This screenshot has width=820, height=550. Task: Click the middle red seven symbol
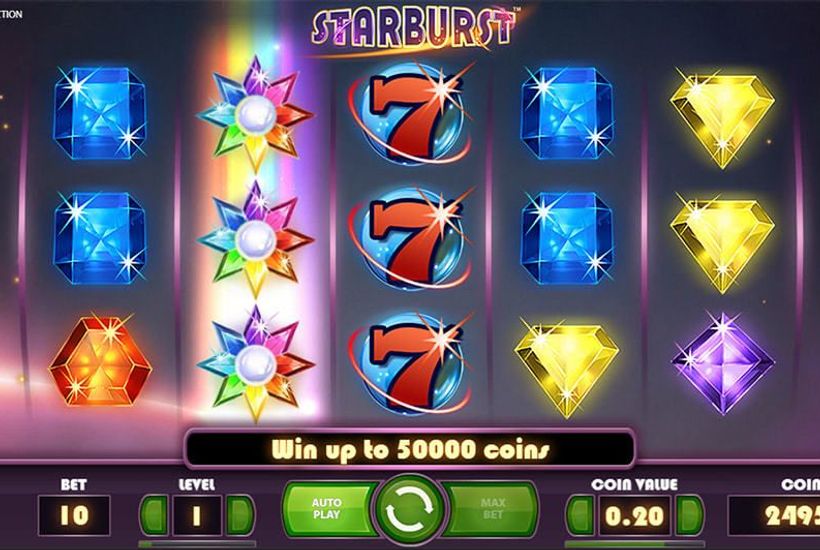point(411,238)
